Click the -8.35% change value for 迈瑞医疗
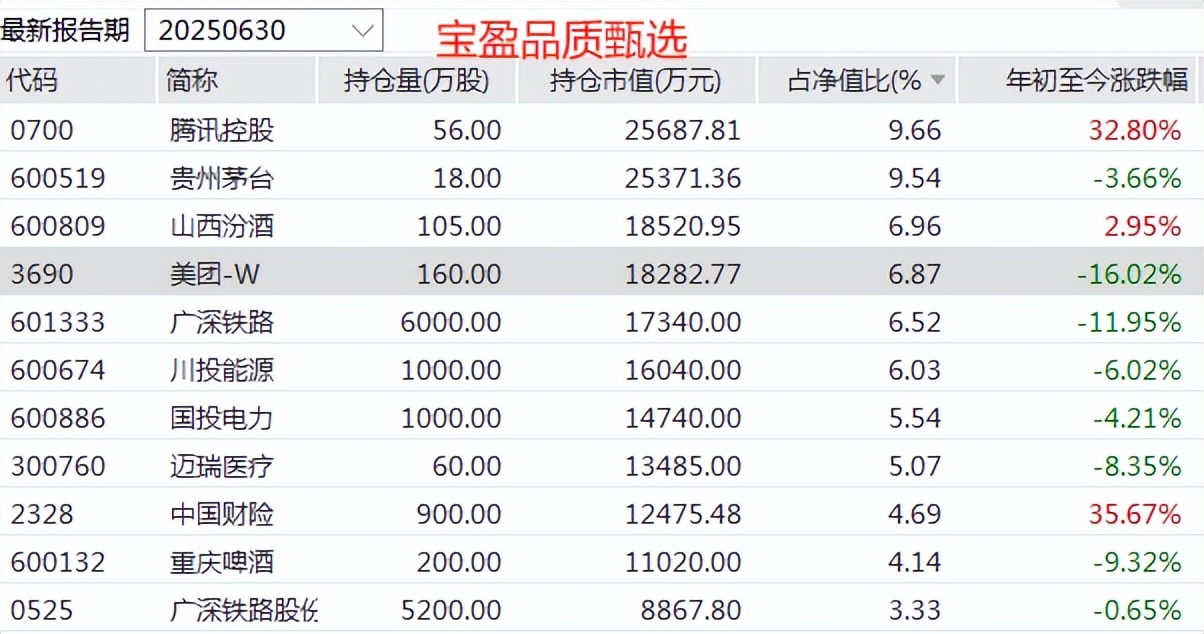This screenshot has height=634, width=1204. coord(1137,466)
